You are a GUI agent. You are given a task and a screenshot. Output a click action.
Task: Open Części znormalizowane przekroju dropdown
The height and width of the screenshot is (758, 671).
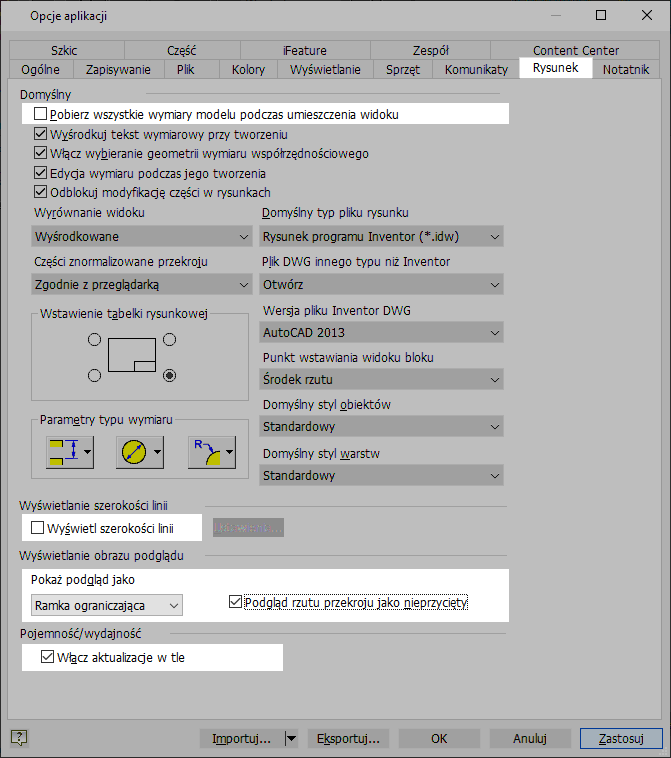(142, 285)
